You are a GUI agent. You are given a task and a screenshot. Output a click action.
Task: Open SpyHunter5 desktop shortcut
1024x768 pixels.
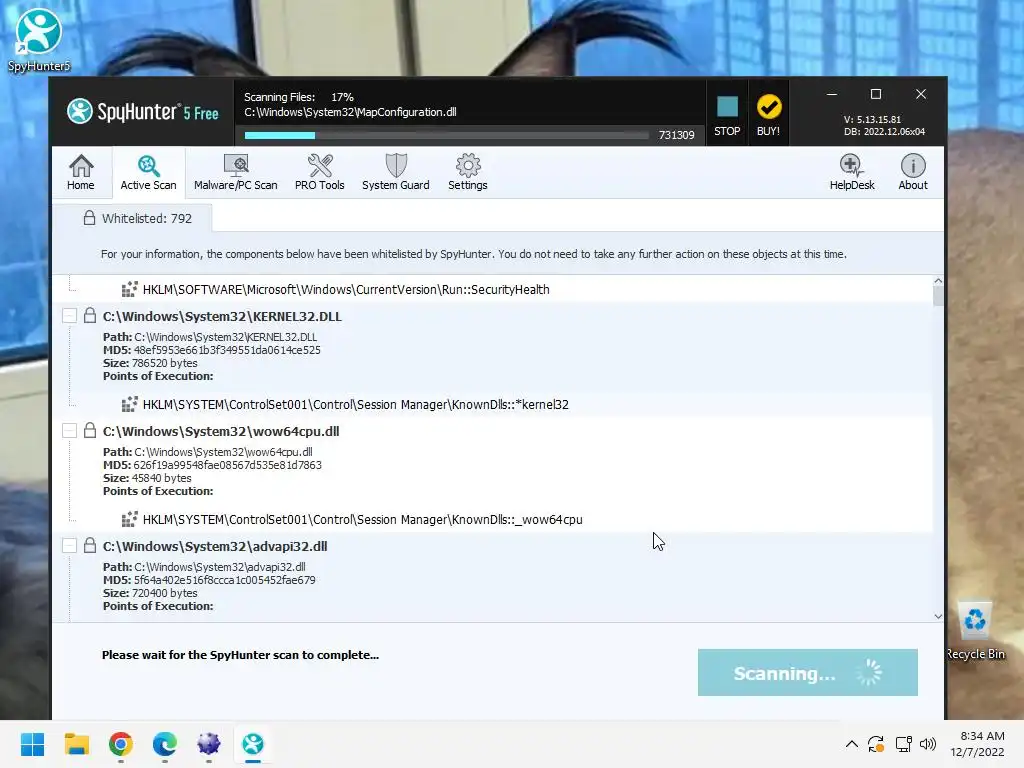[39, 39]
